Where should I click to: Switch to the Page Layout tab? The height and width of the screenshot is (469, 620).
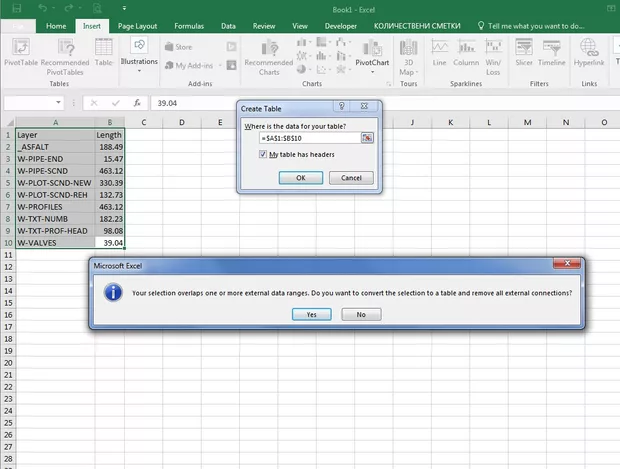137,24
